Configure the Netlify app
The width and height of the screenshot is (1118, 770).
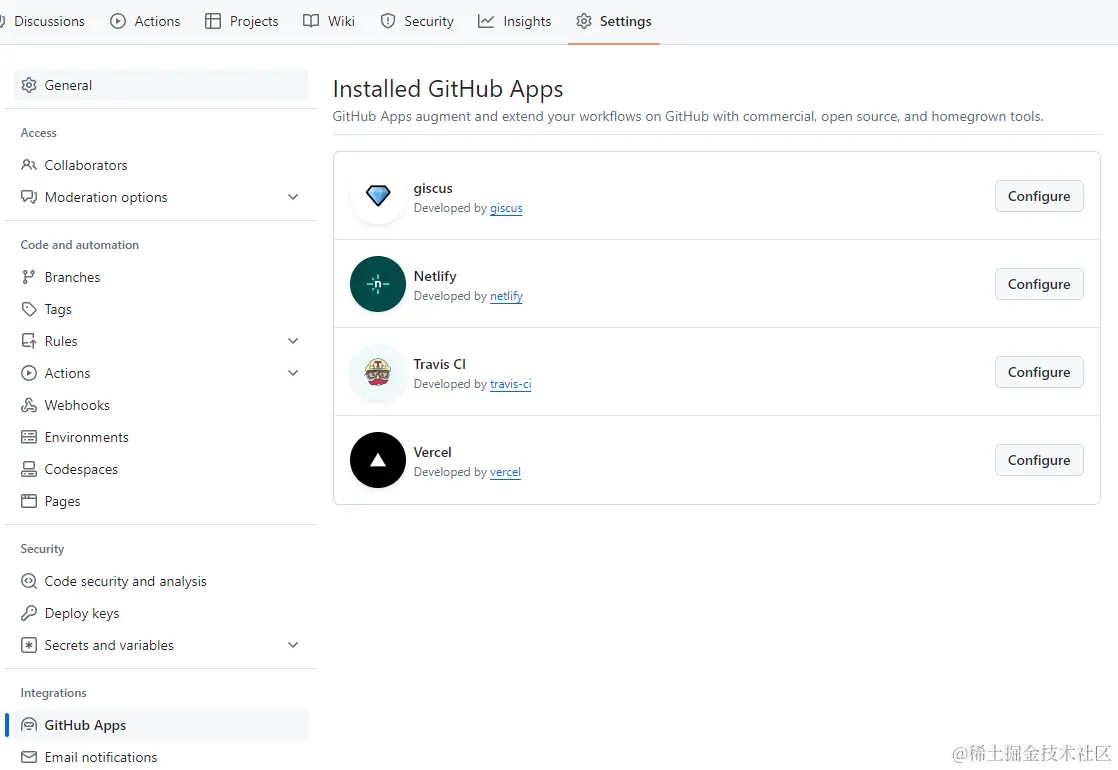pos(1039,284)
